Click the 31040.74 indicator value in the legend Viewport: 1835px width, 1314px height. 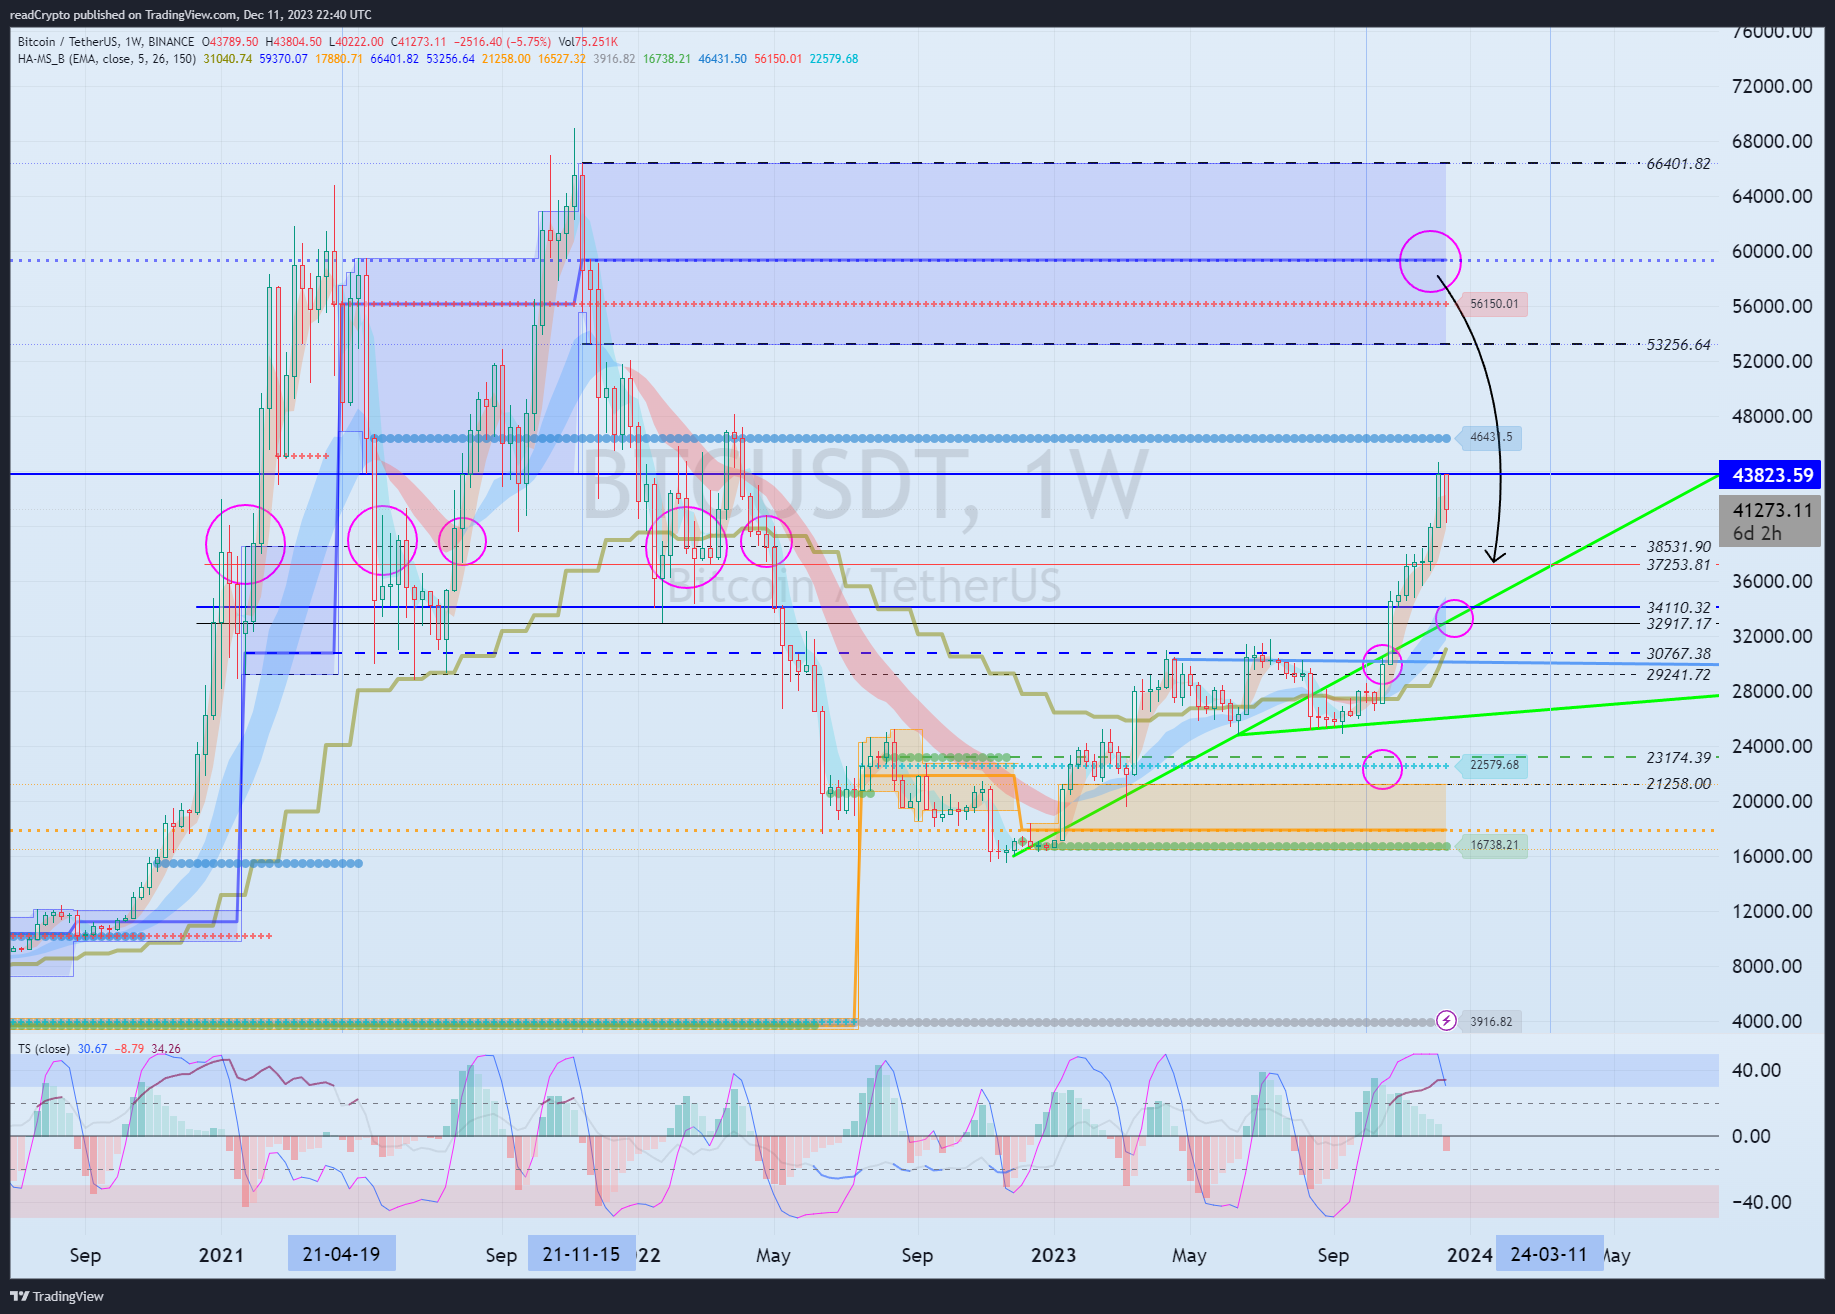(x=228, y=59)
